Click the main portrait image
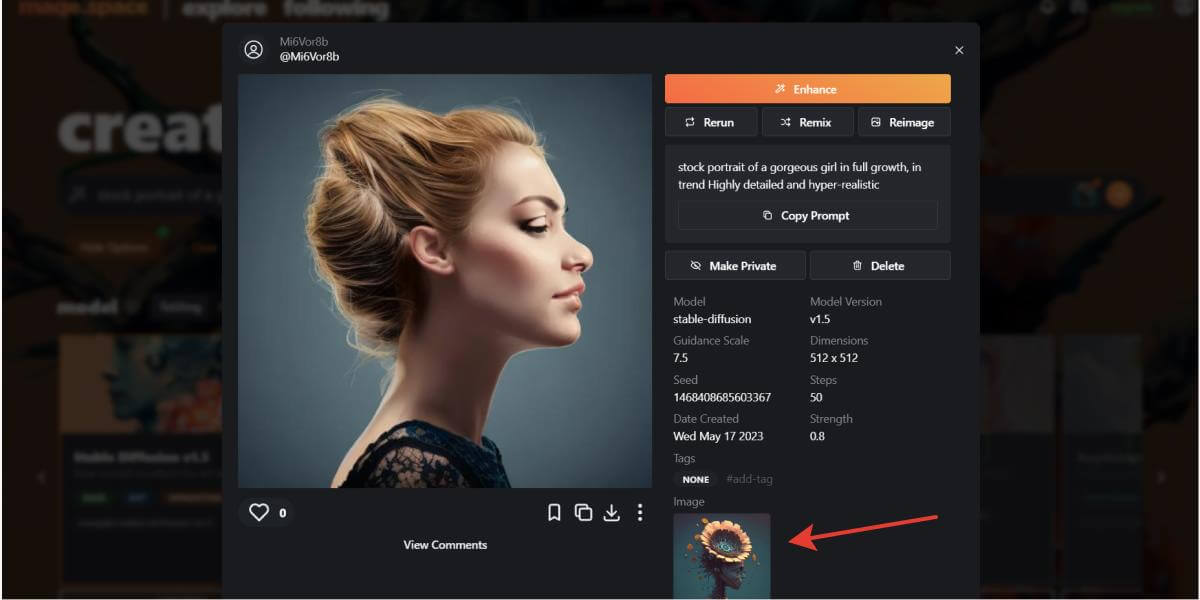 click(445, 281)
